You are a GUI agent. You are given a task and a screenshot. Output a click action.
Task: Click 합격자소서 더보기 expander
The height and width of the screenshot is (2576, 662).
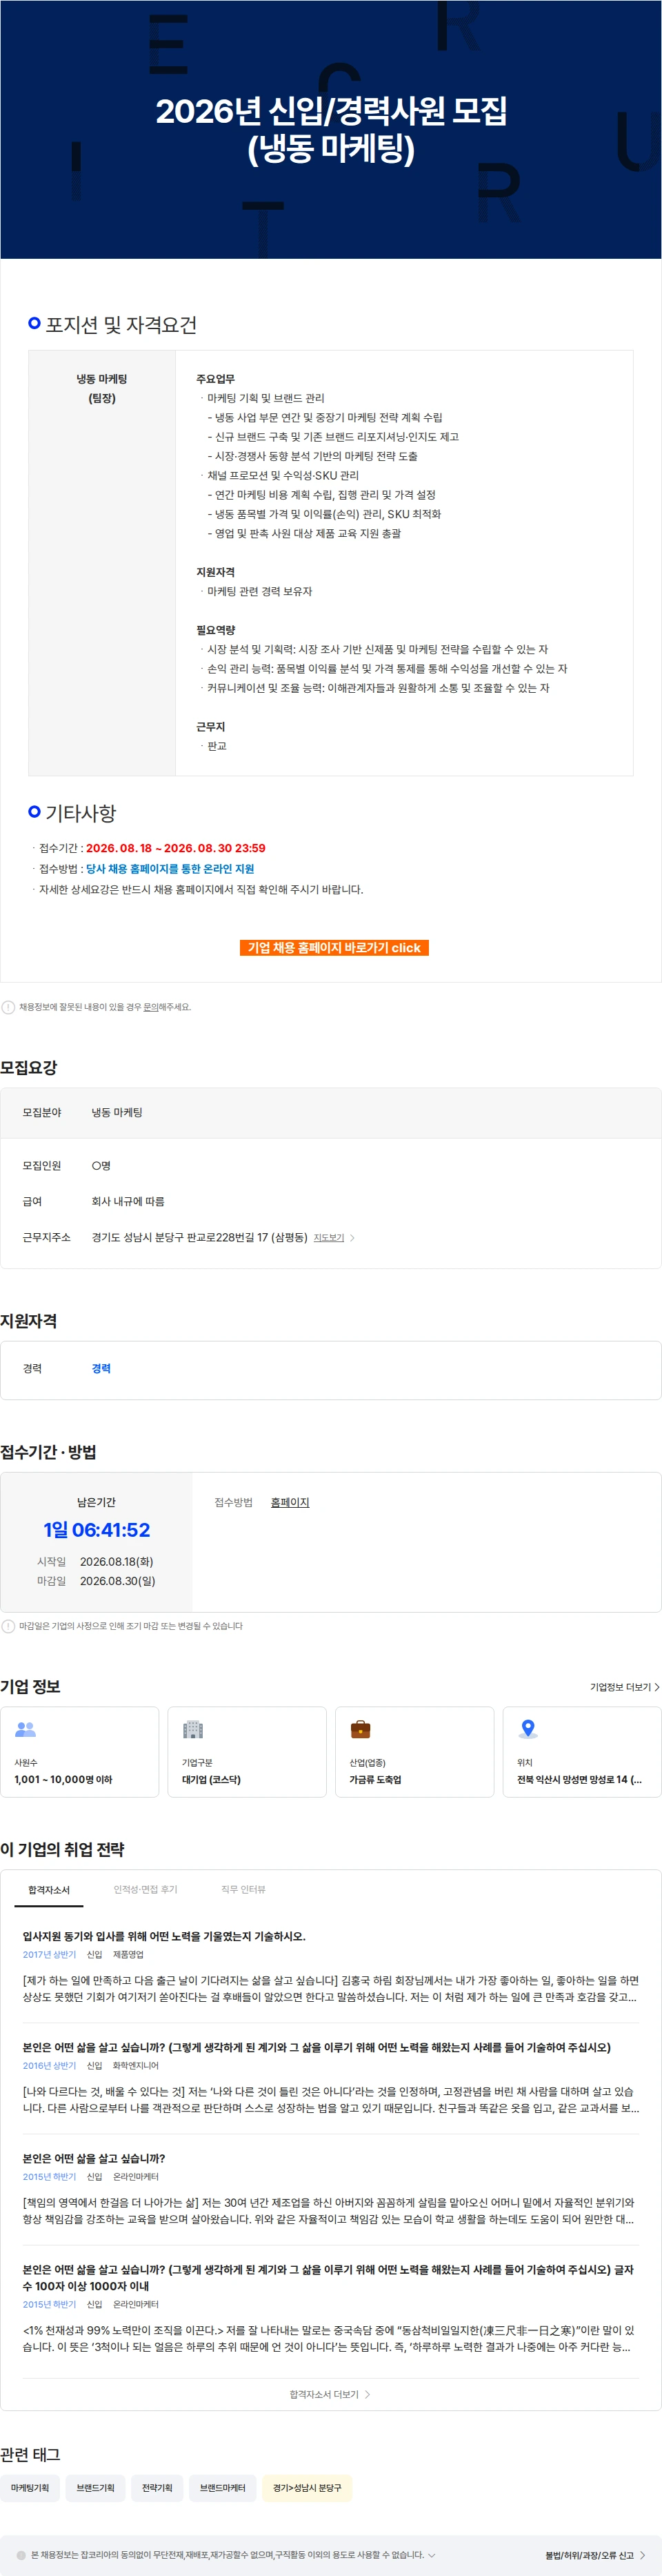click(x=330, y=2394)
